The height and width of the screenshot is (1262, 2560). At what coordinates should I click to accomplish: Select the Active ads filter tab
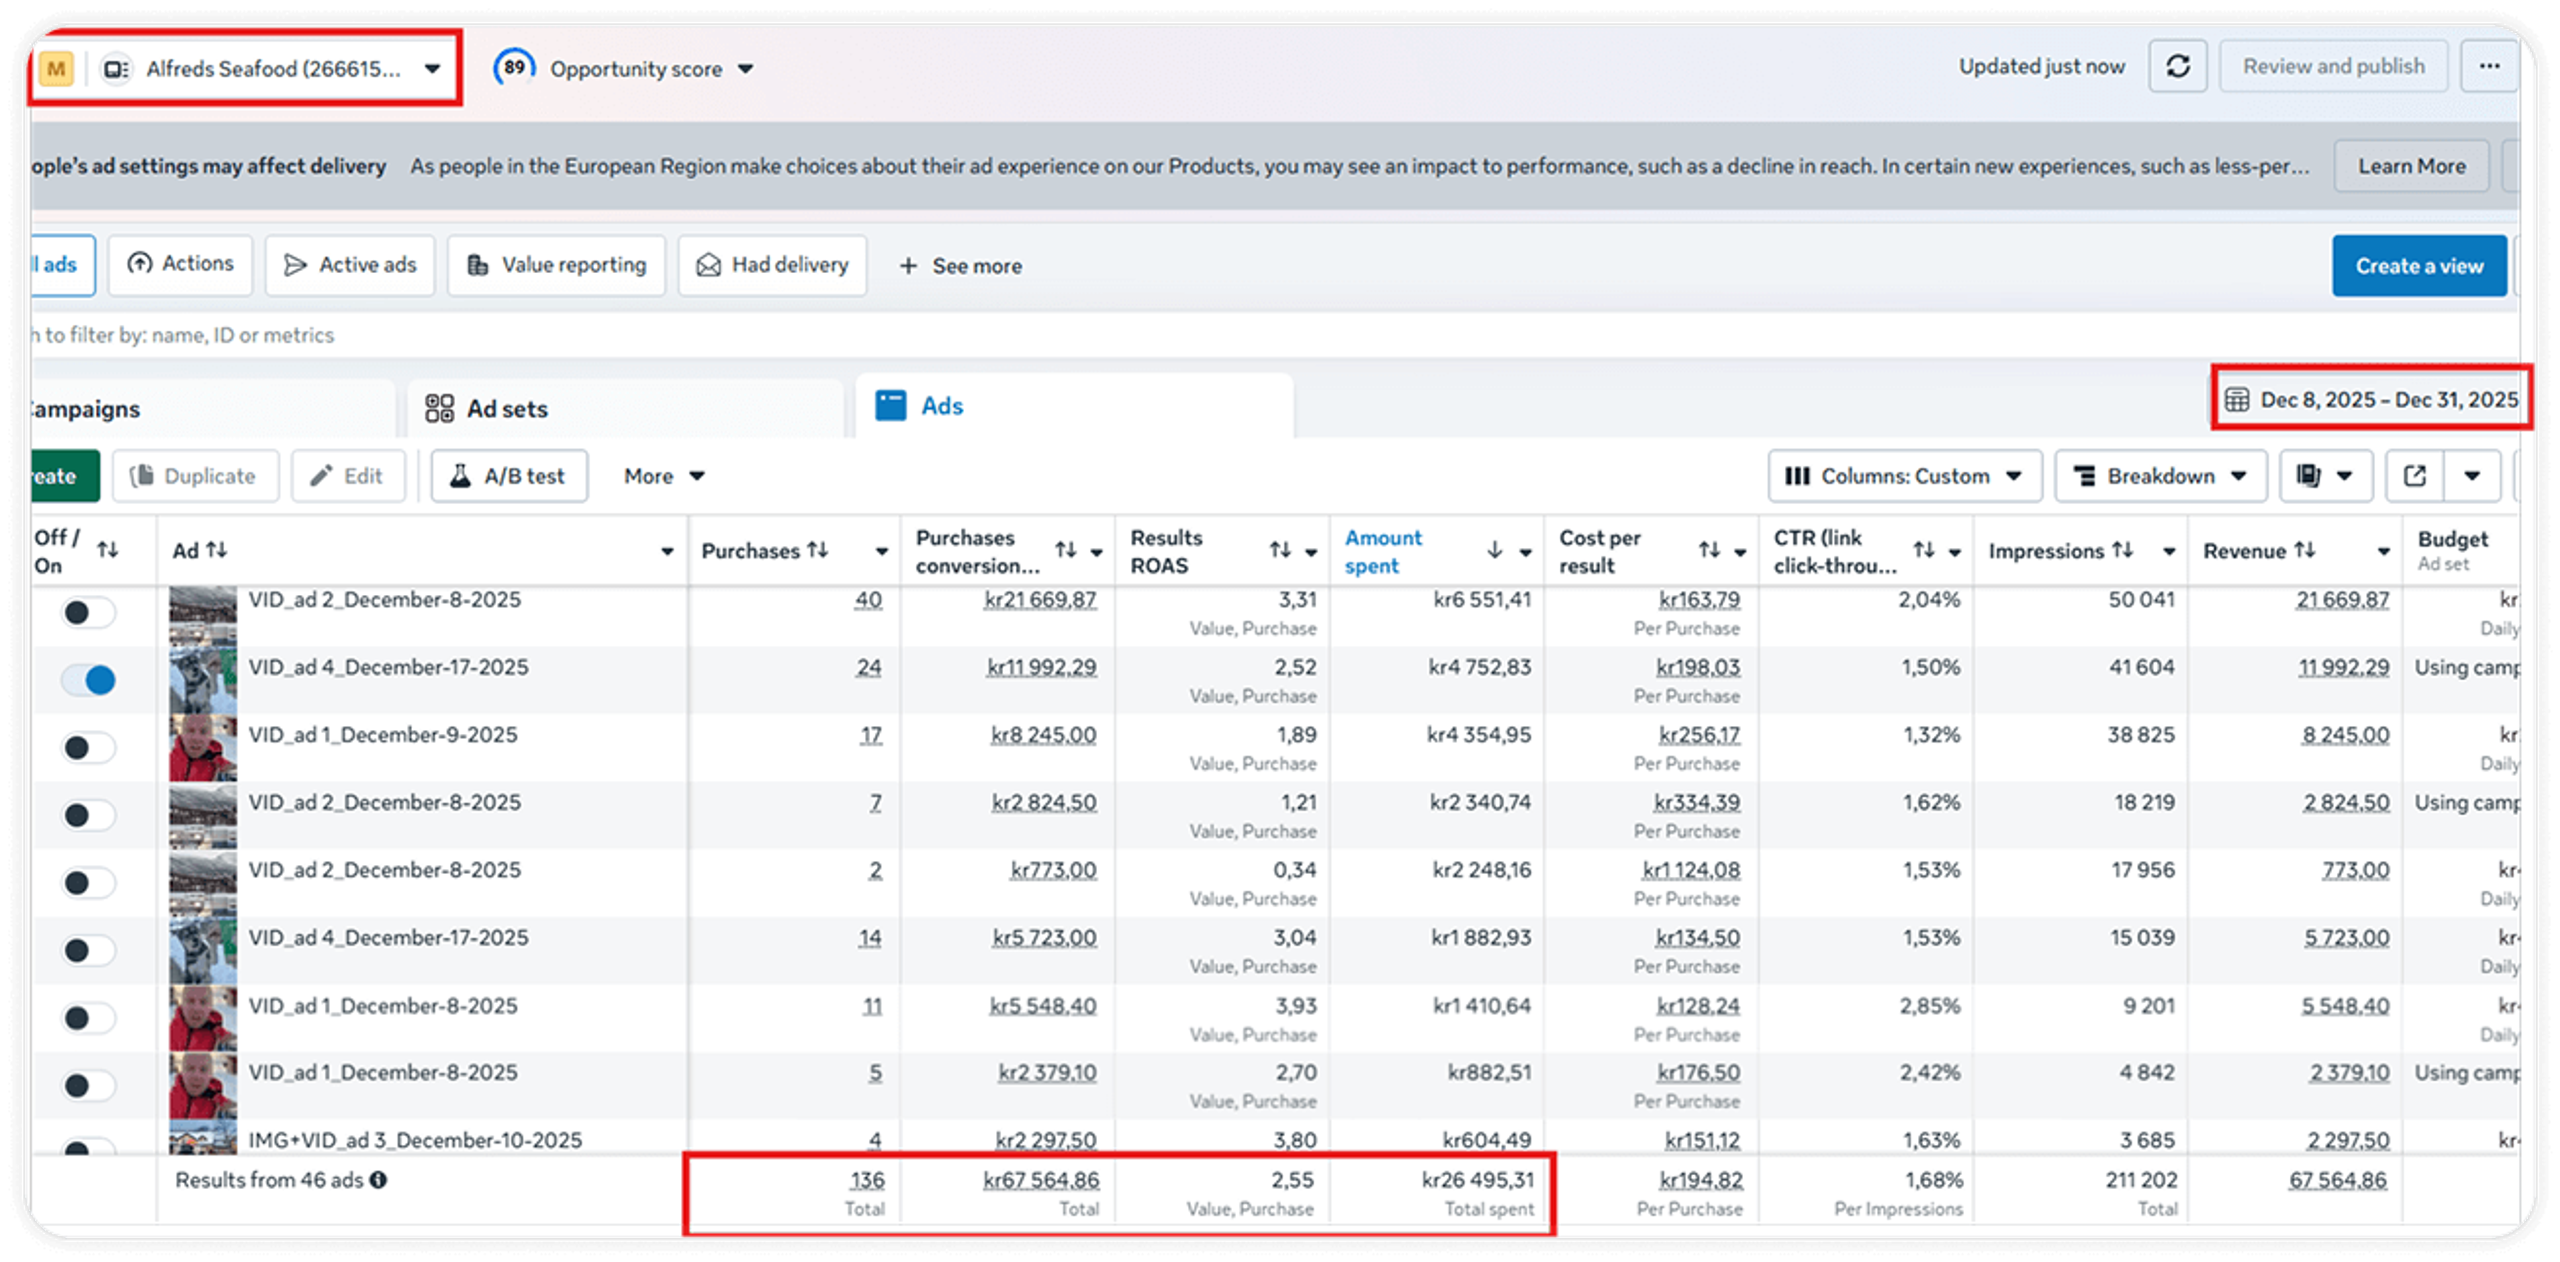[x=350, y=265]
